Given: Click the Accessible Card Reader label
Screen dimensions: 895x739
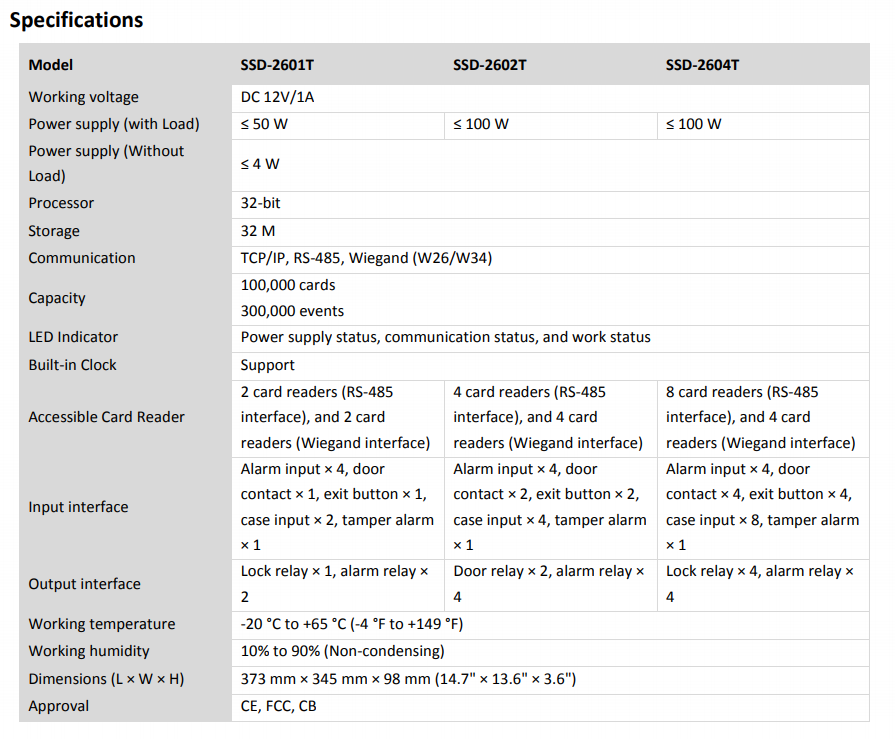Looking at the screenshot, I should tap(106, 417).
